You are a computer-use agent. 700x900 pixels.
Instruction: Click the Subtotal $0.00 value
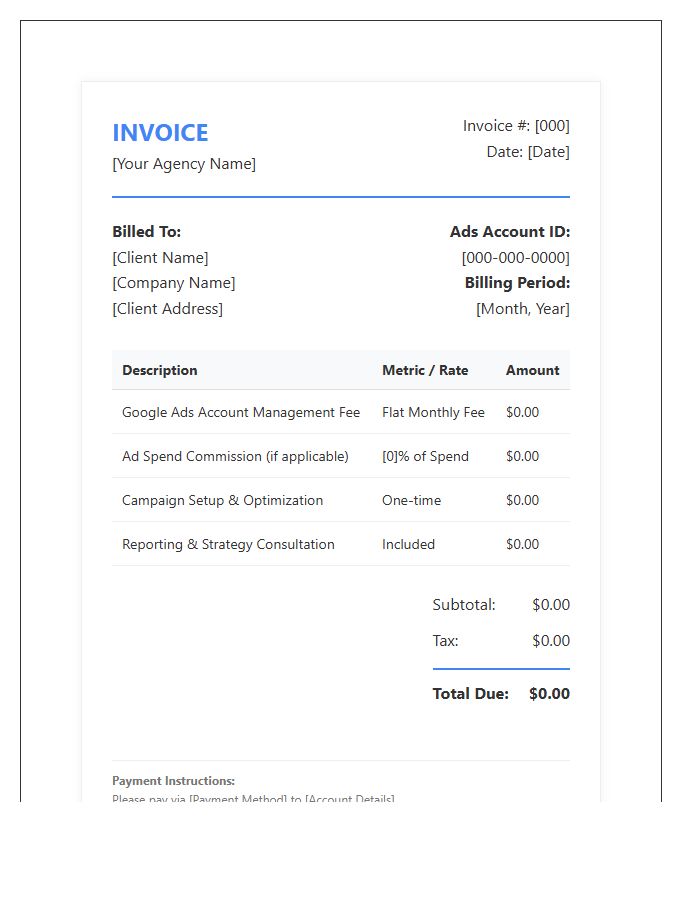(551, 605)
